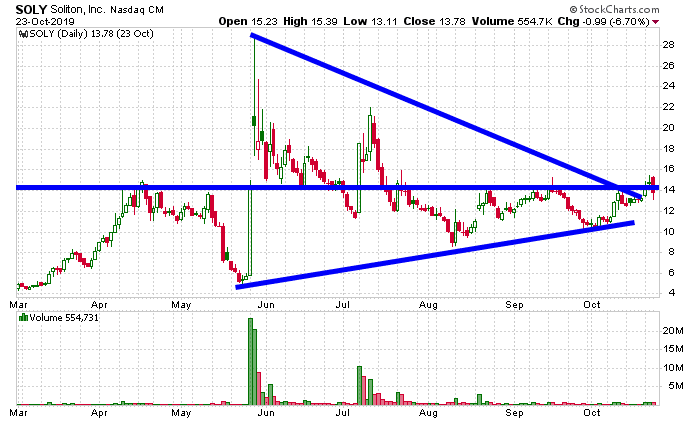Click Aug on the price chart date axis
Screen dimensions: 700x421
point(428,305)
